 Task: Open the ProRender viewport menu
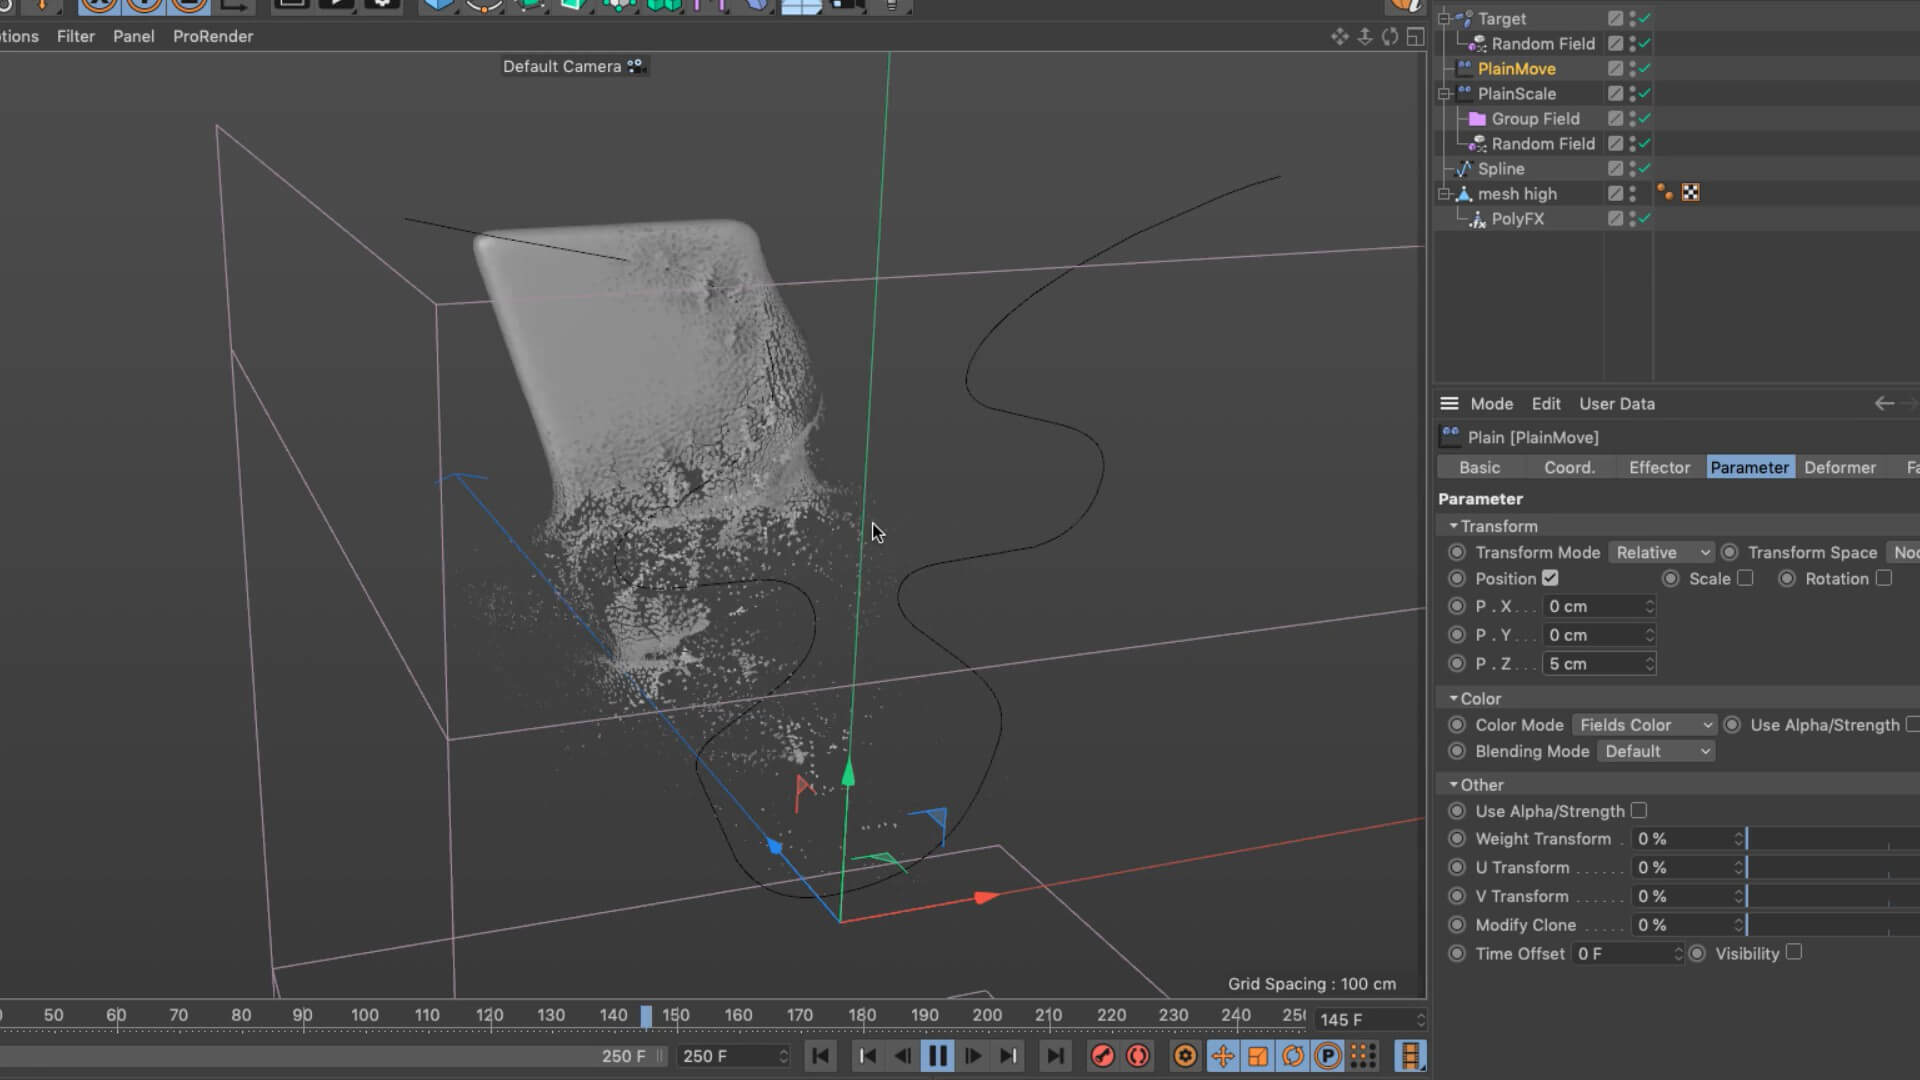(x=213, y=36)
